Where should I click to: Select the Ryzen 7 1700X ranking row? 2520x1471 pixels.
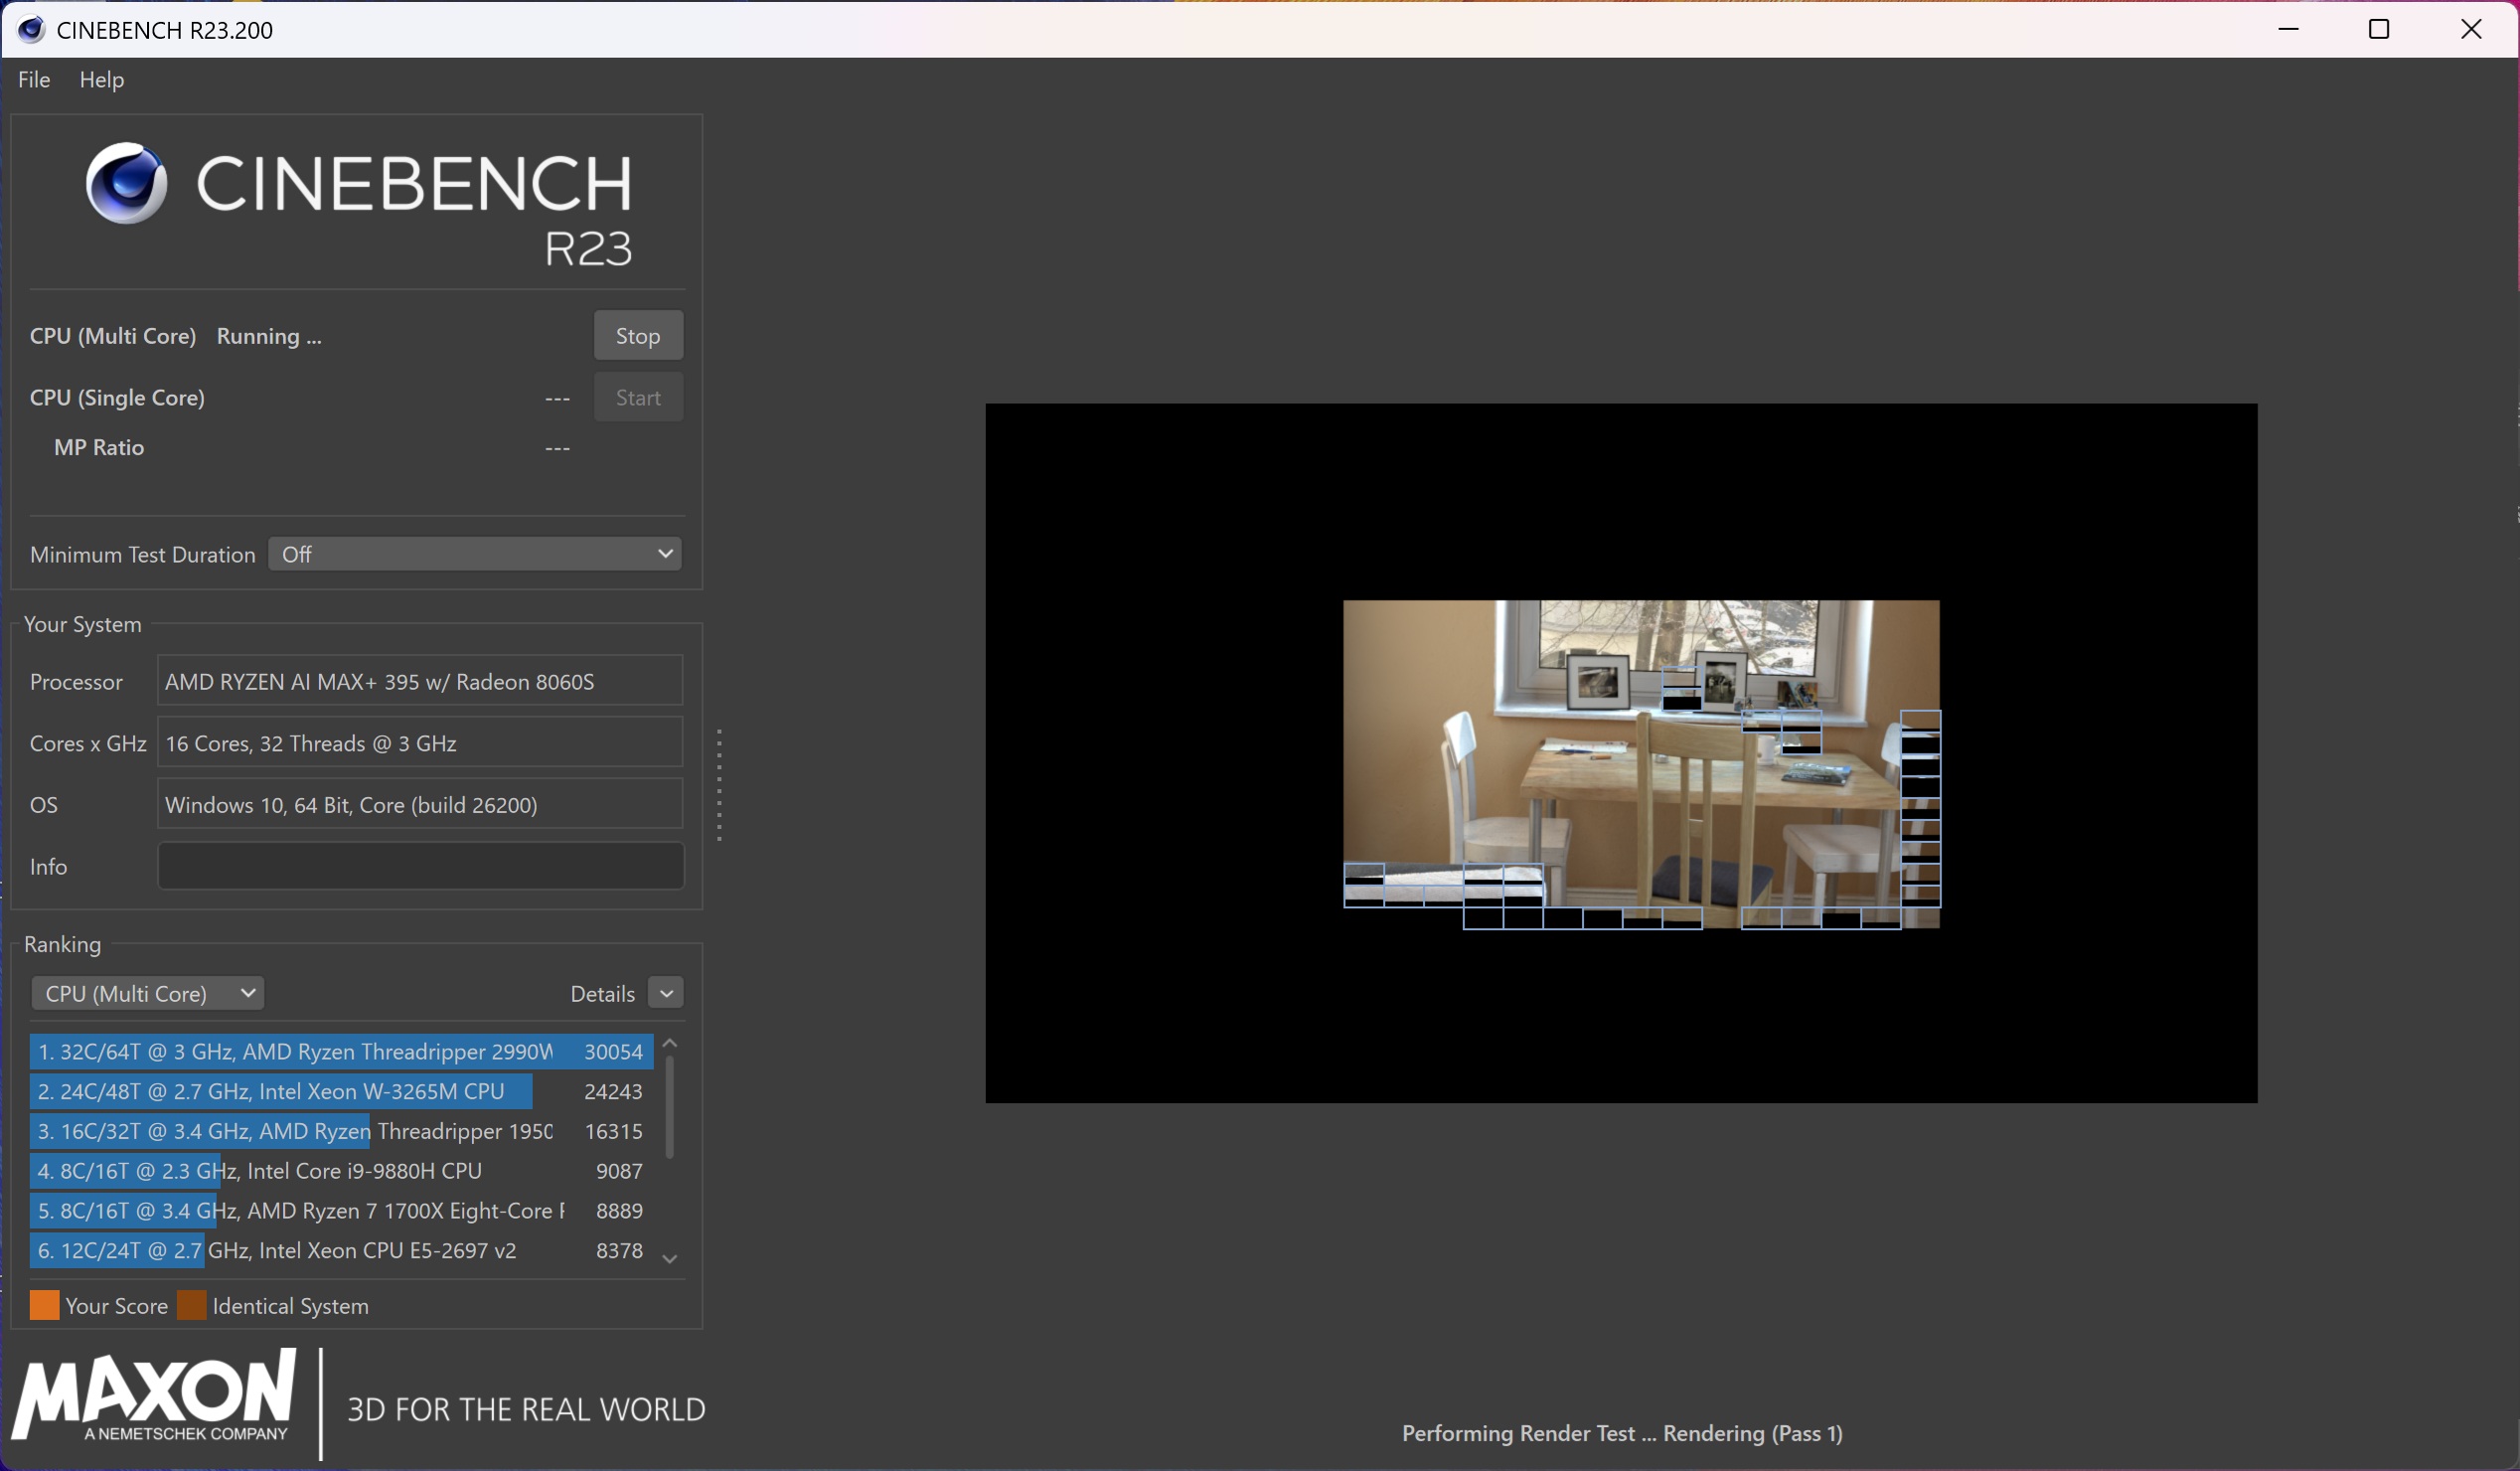[341, 1211]
